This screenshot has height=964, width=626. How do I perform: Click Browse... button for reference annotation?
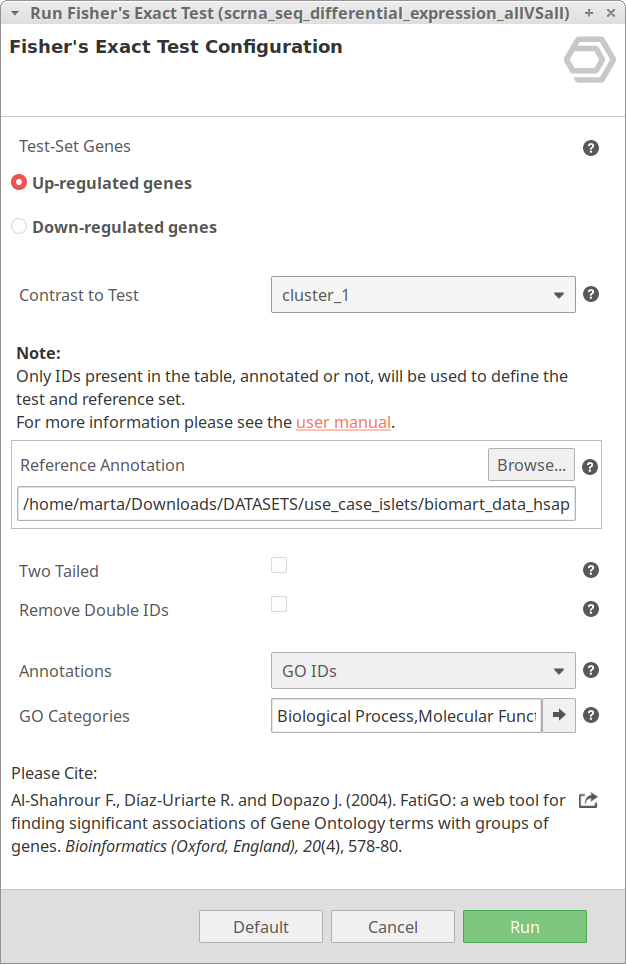click(x=531, y=465)
